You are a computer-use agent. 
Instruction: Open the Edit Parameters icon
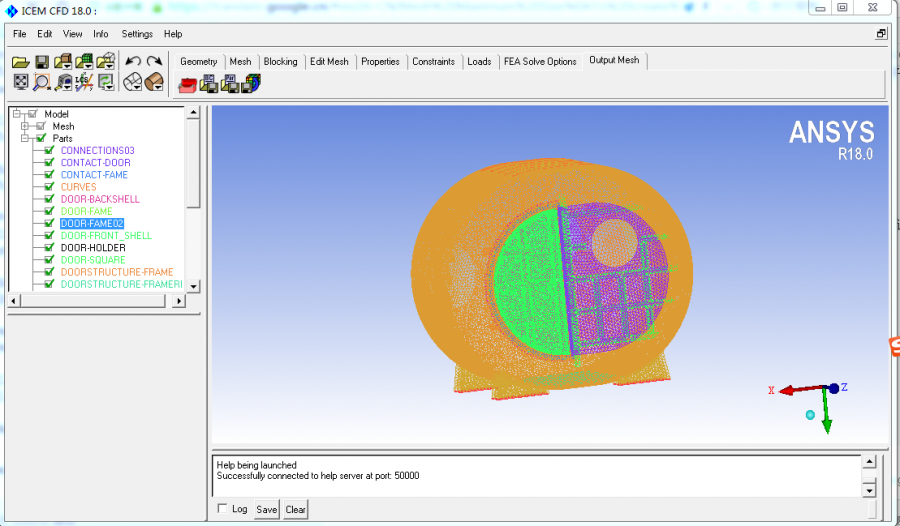click(x=230, y=84)
